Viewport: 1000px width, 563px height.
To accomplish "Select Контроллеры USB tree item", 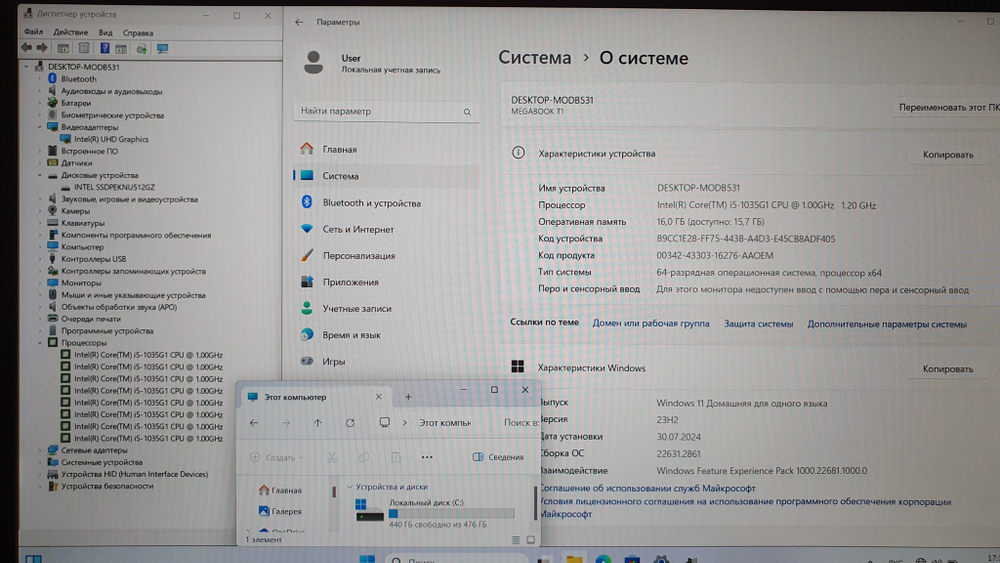I will (x=93, y=259).
